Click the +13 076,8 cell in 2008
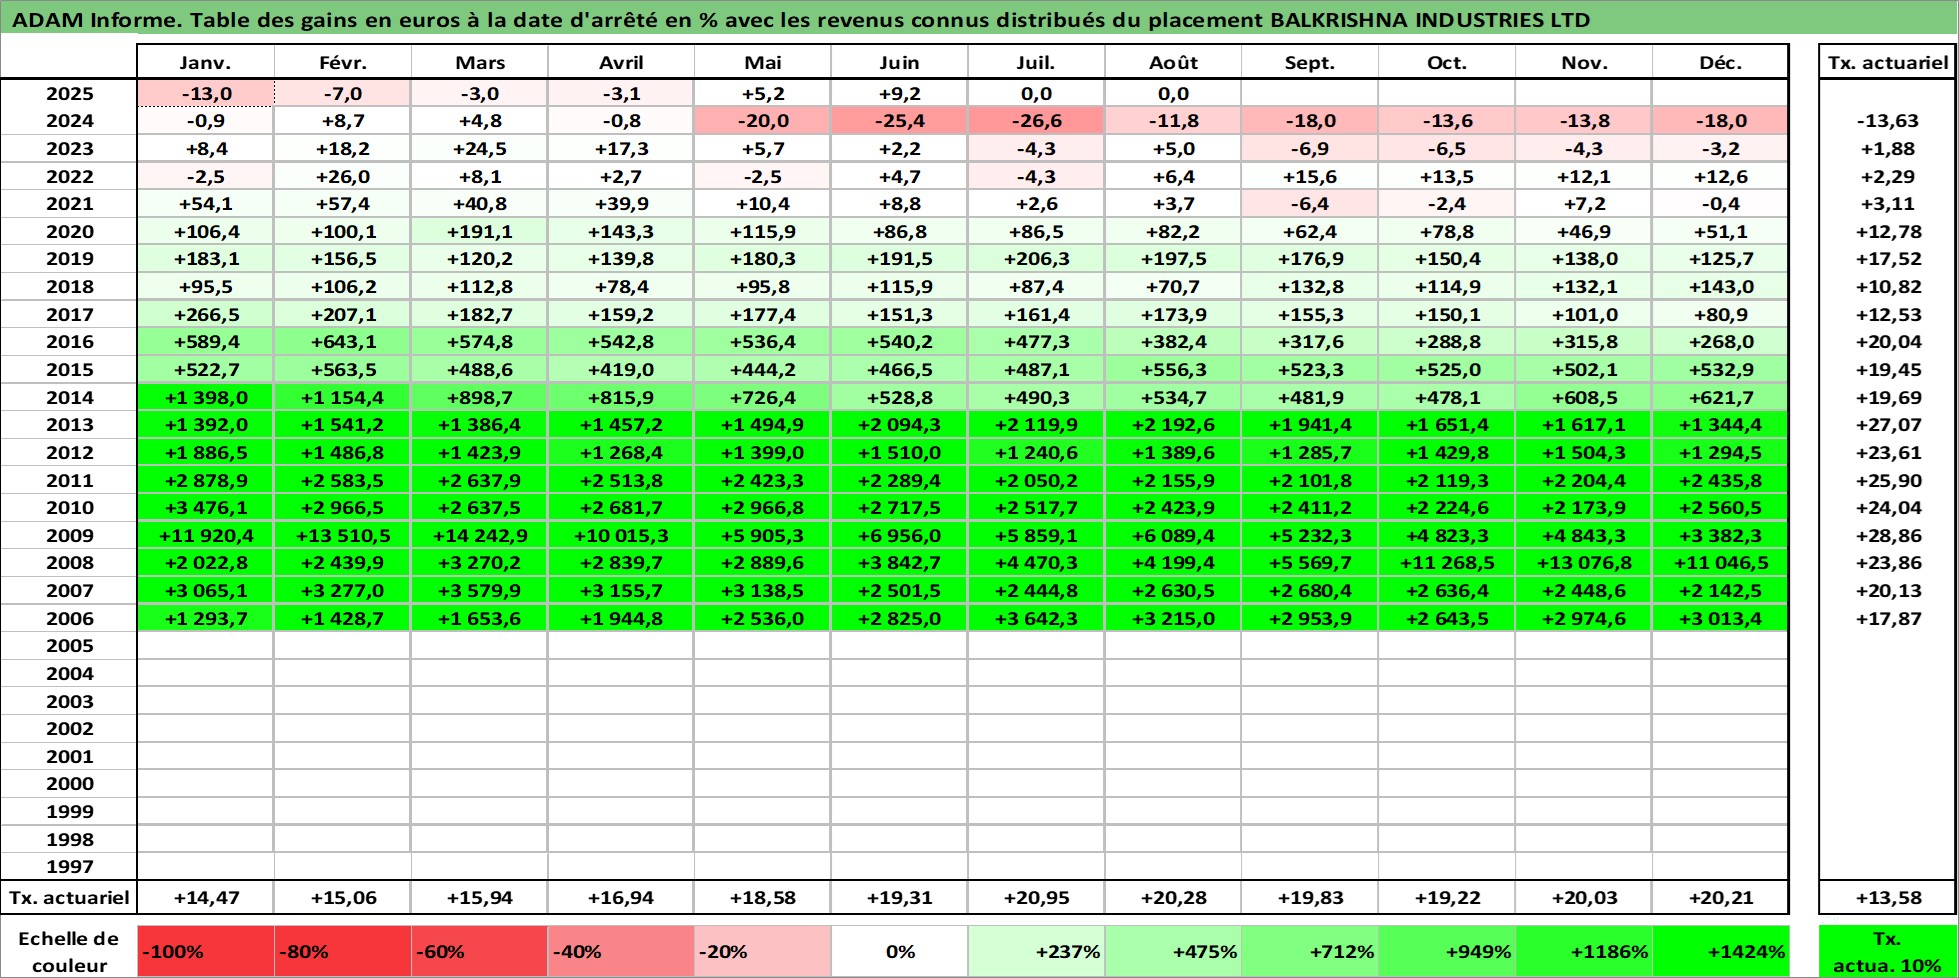This screenshot has height=978, width=1959. [x=1584, y=563]
